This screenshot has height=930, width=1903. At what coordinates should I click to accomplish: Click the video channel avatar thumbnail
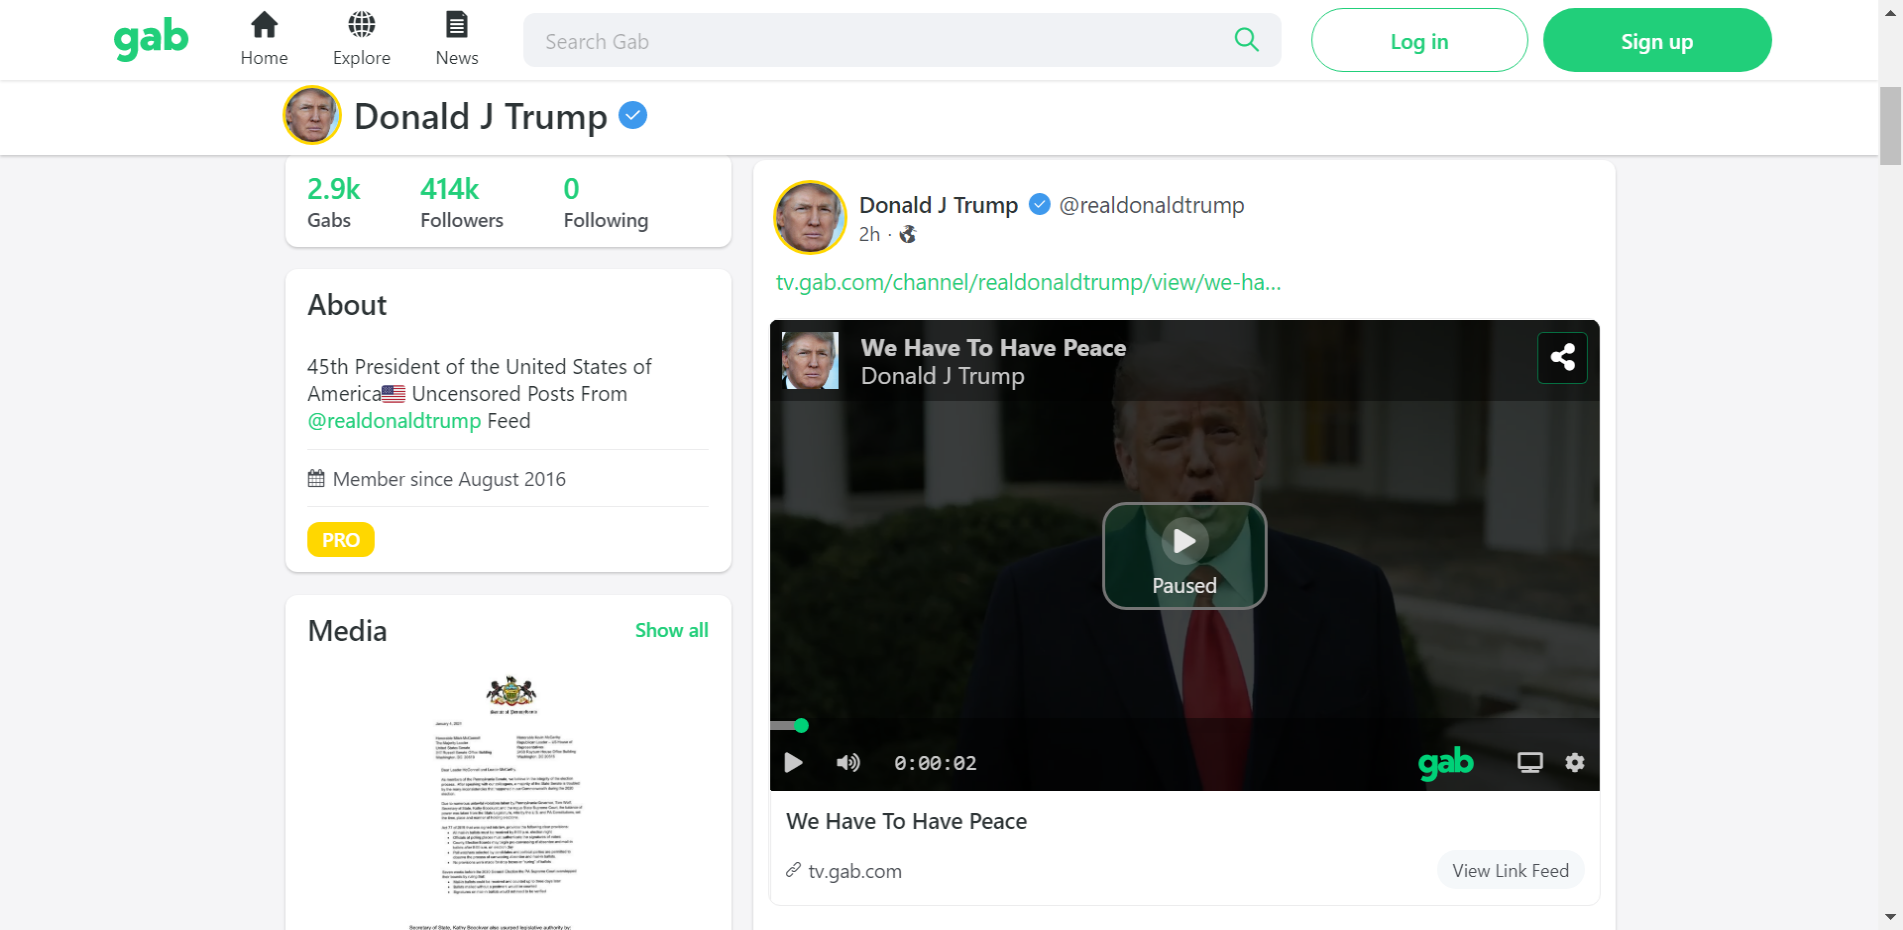[810, 360]
